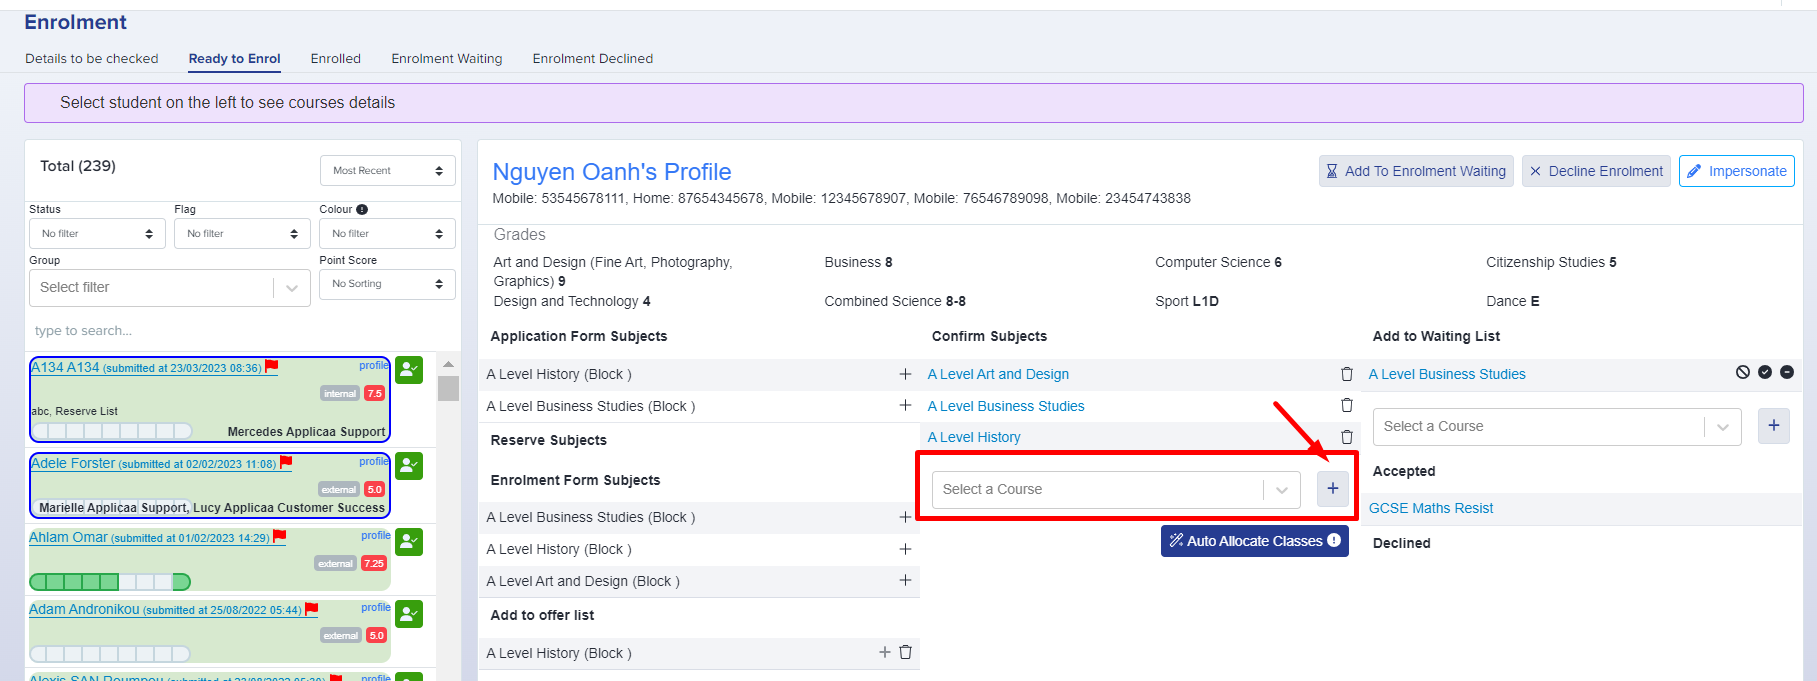The width and height of the screenshot is (1817, 681).
Task: Click student list scrollbar up arrow
Action: tap(448, 364)
